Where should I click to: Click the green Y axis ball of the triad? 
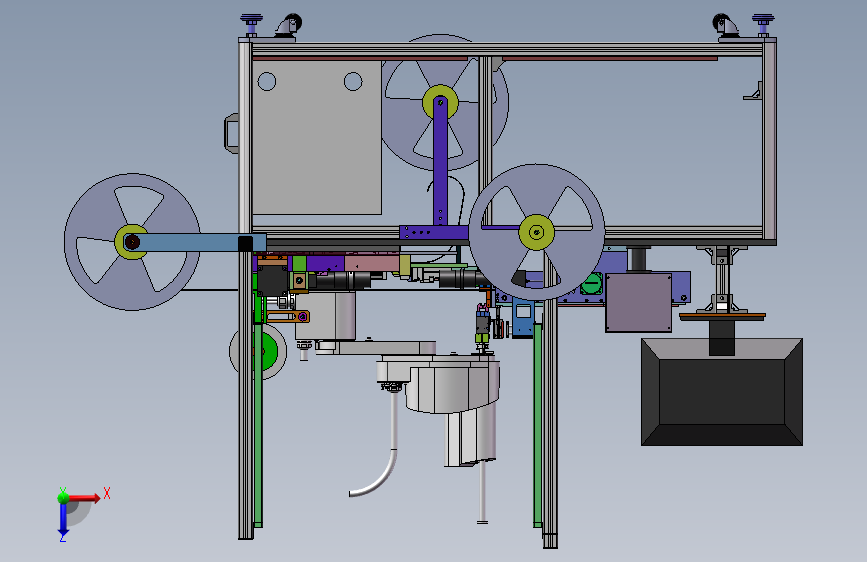pos(63,497)
